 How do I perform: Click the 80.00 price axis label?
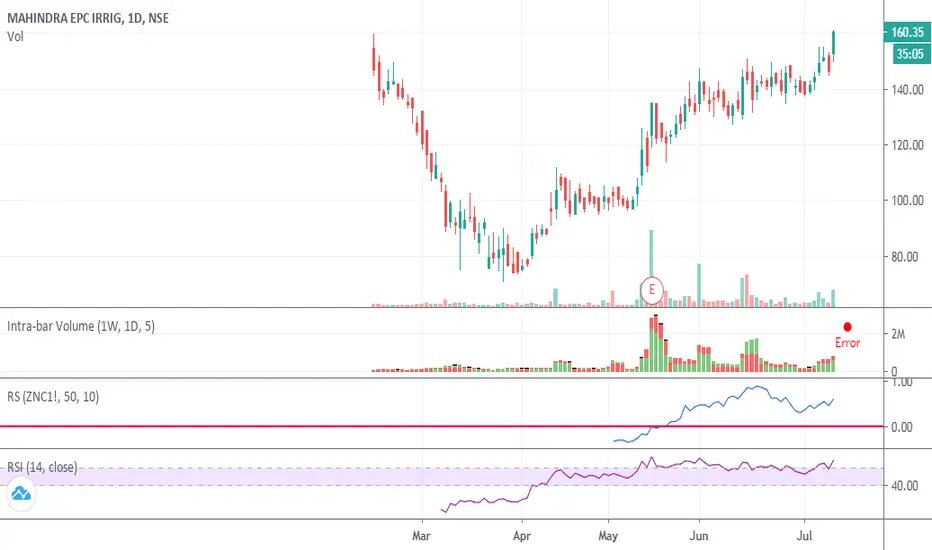(x=905, y=257)
